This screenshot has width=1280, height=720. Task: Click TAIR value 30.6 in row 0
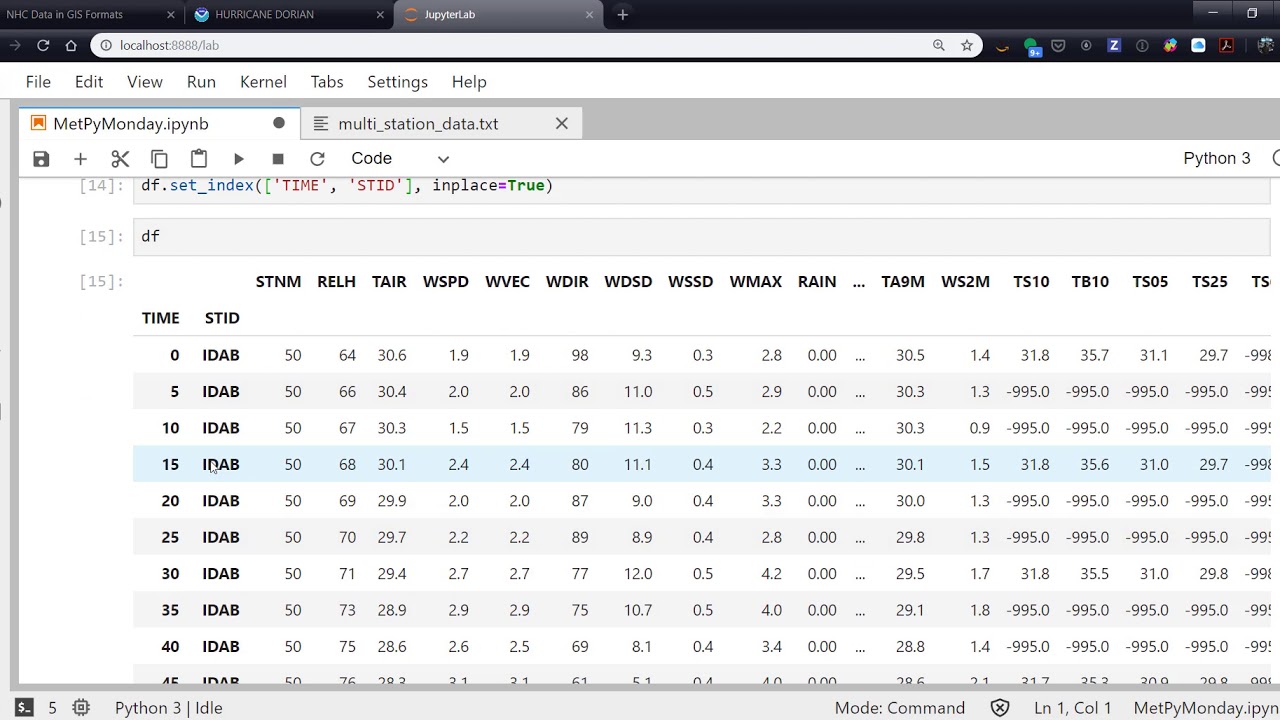[x=392, y=355]
